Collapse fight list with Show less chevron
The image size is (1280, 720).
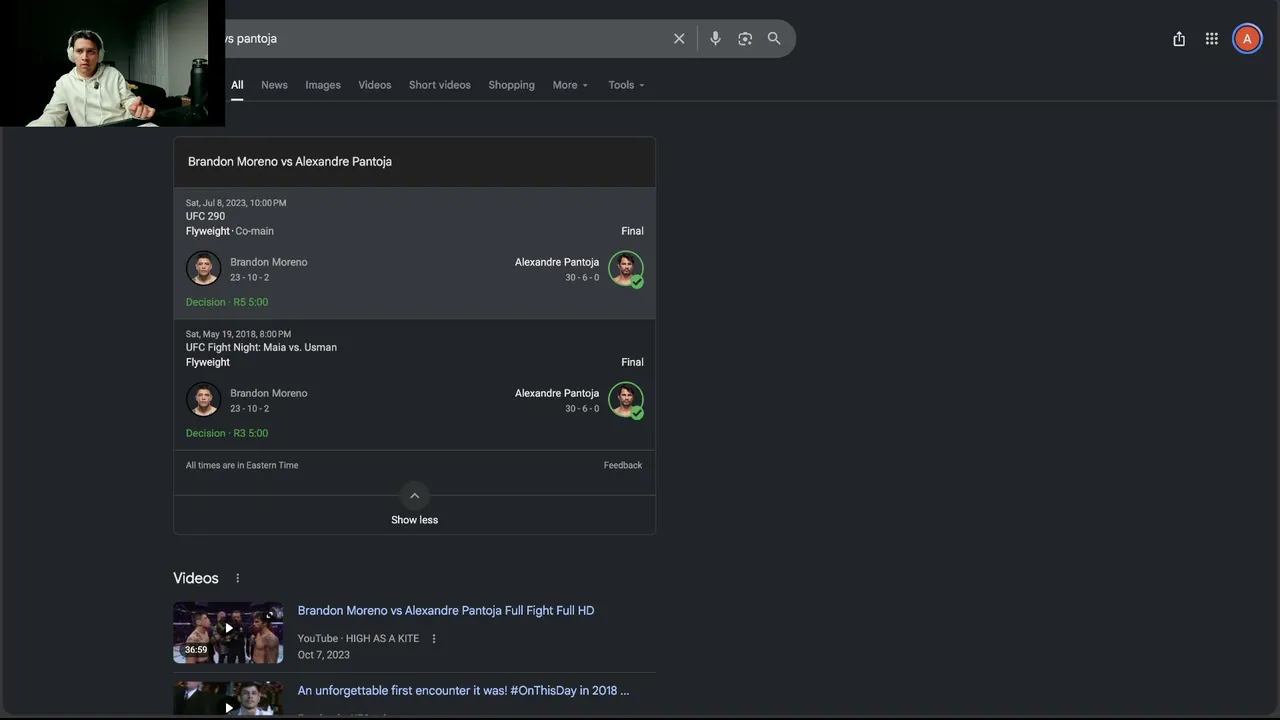(x=414, y=496)
